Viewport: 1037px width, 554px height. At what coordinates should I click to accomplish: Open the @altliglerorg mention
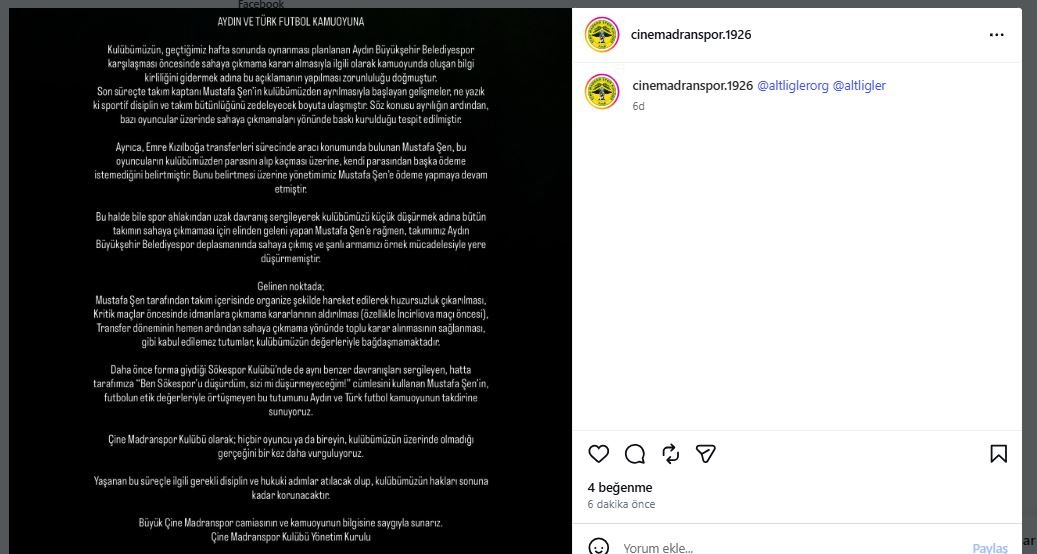pyautogui.click(x=792, y=85)
